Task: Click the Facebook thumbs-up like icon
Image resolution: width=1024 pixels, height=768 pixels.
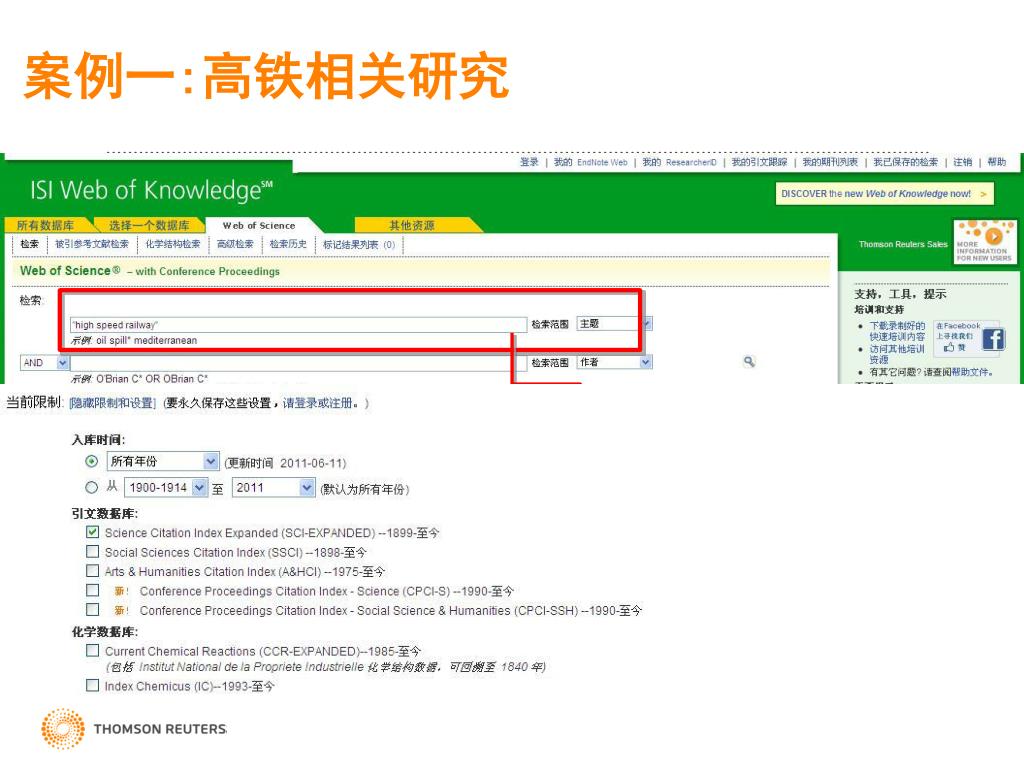Action: coord(949,347)
